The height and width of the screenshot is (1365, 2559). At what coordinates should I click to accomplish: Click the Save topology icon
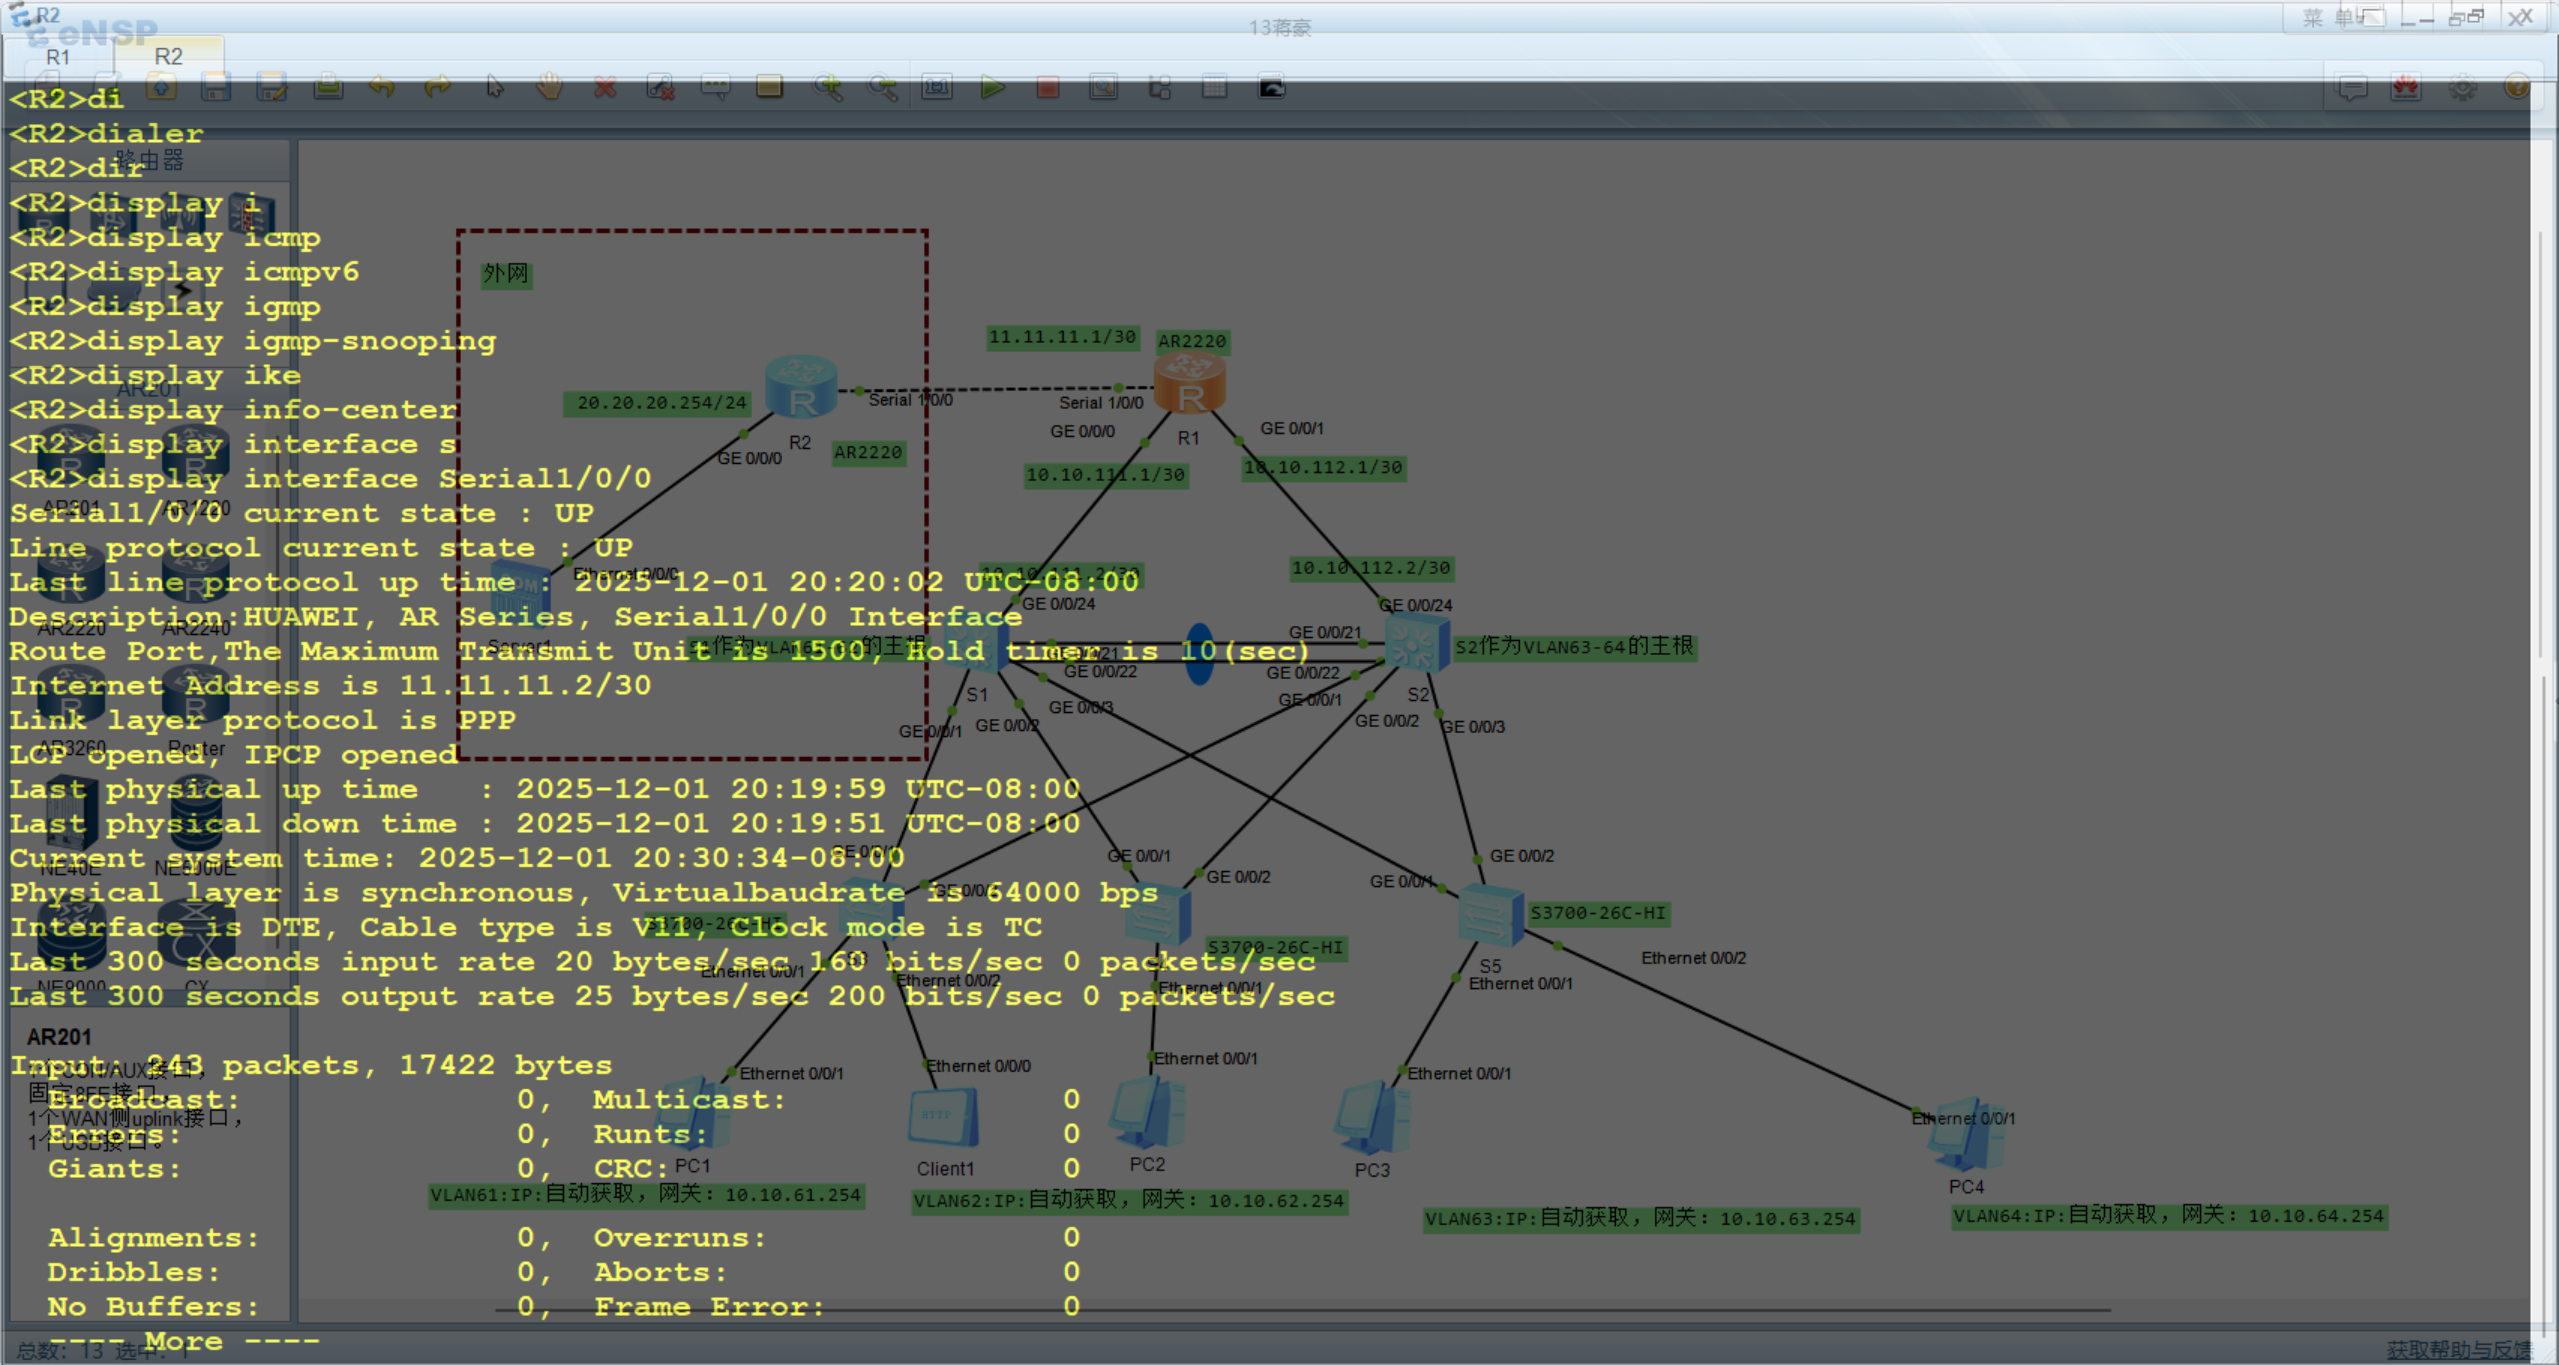[x=216, y=88]
